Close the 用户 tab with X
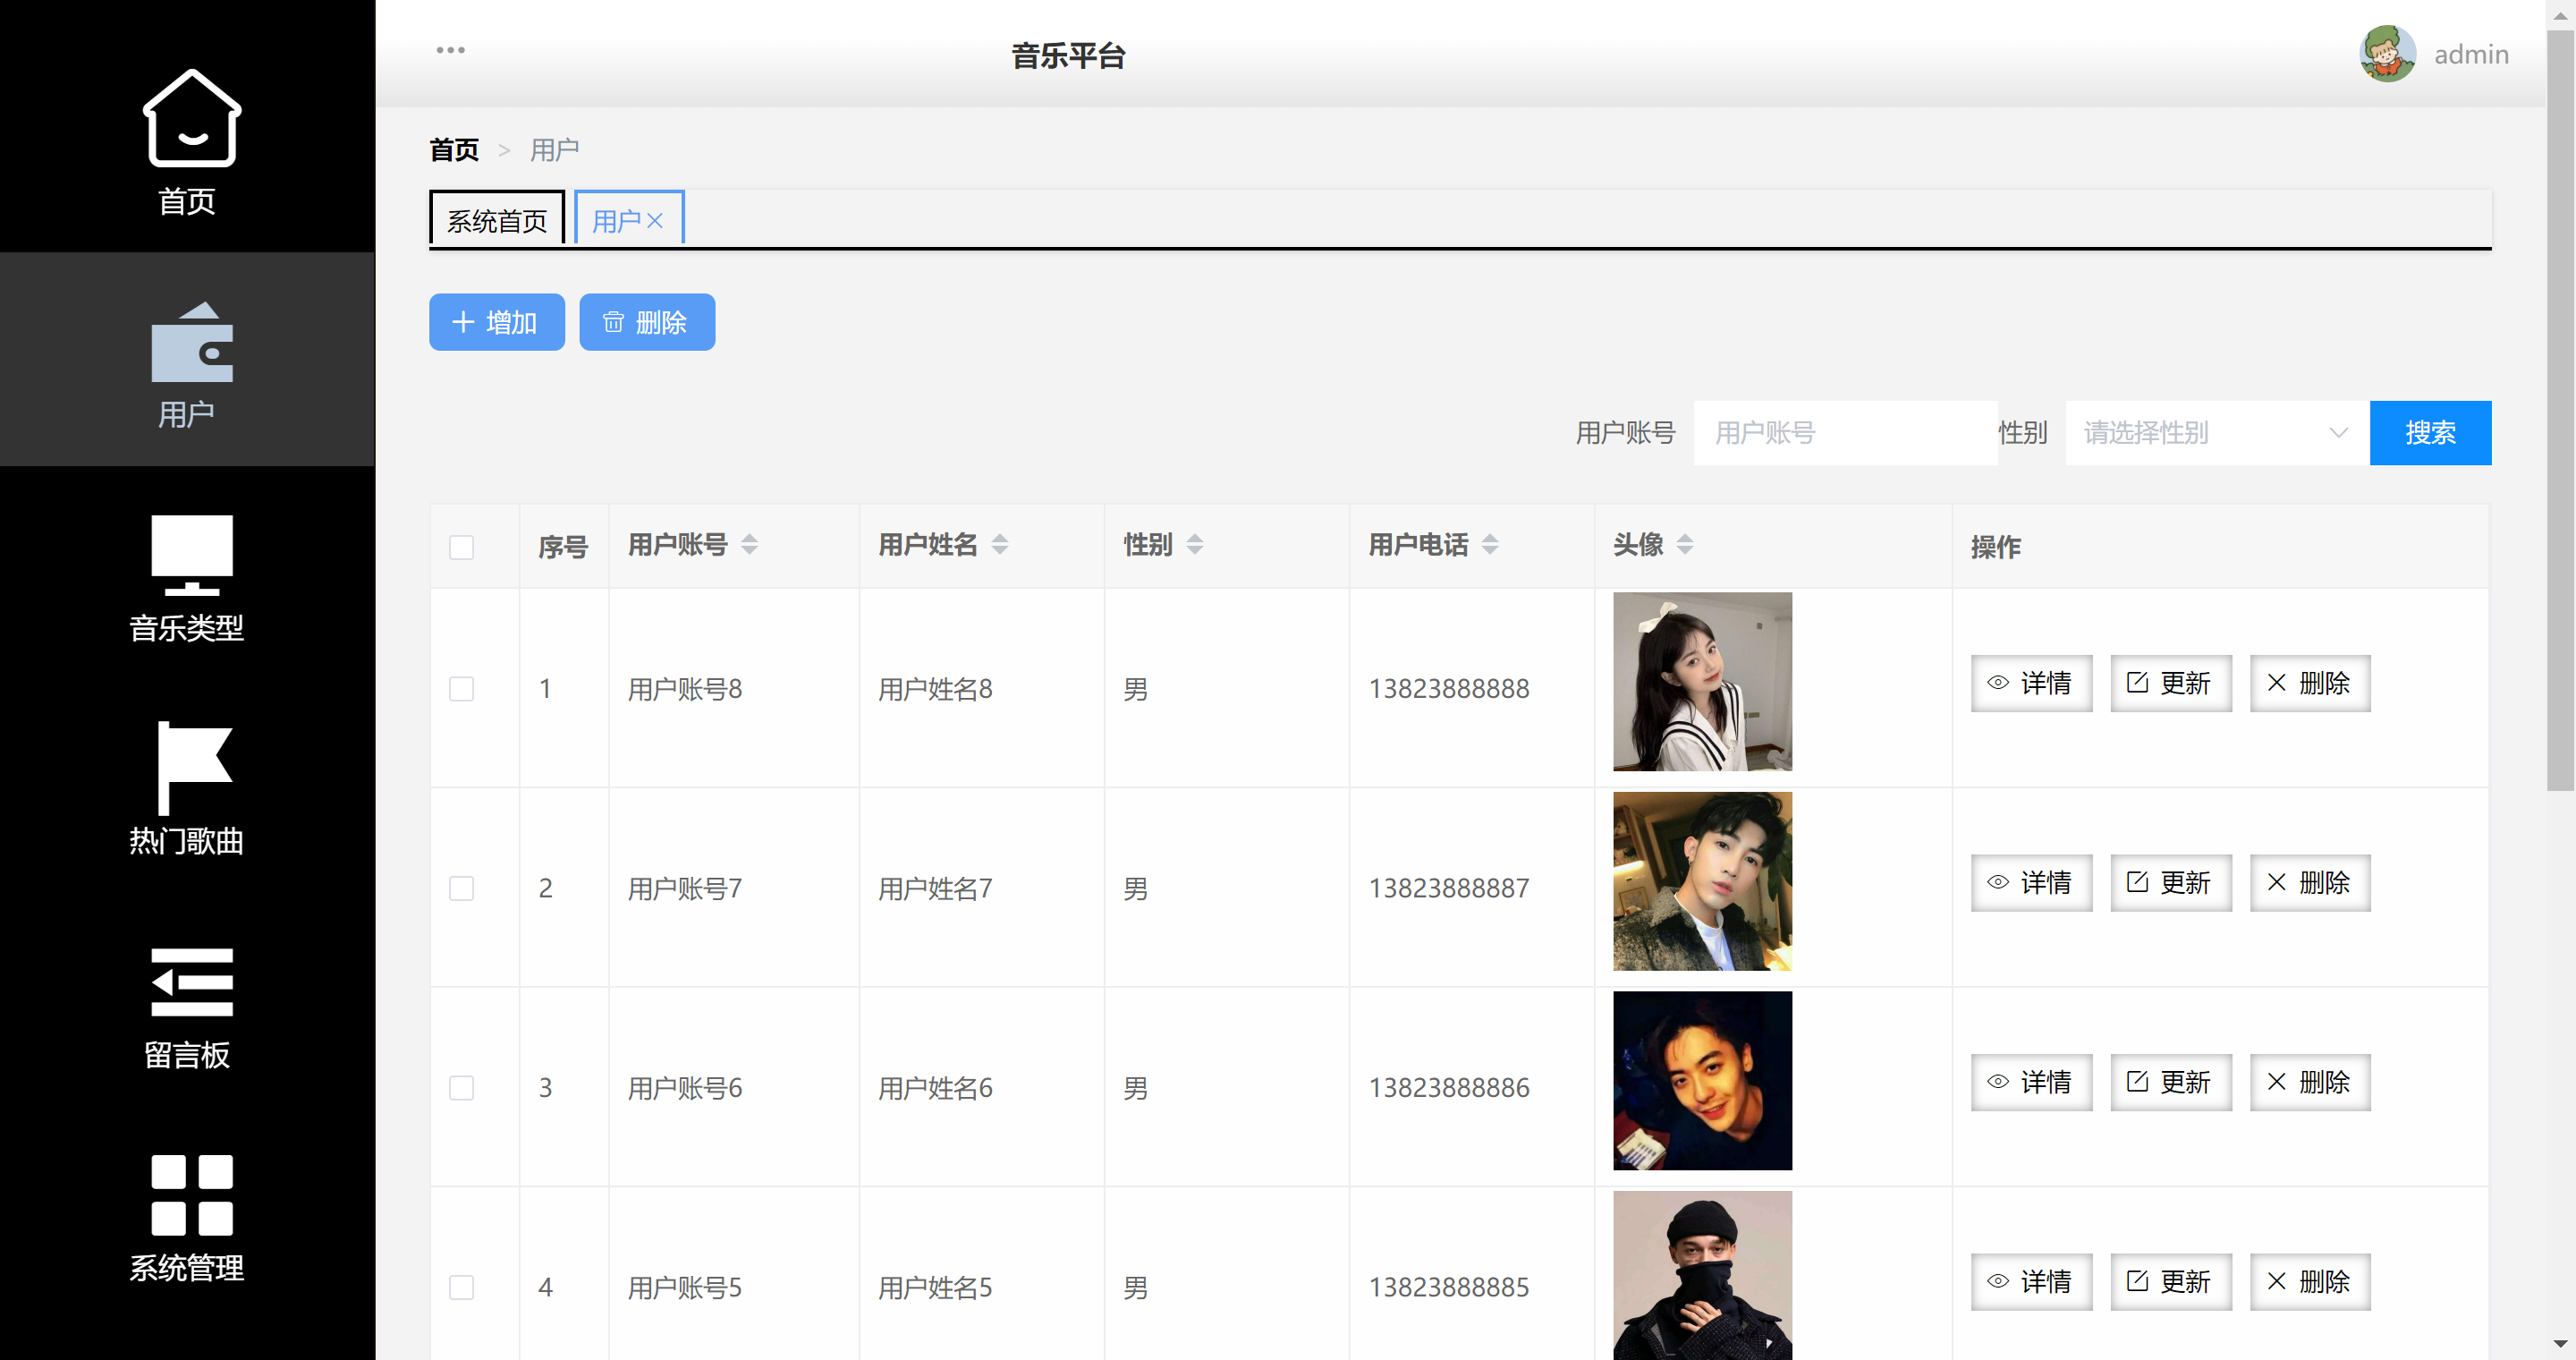 [x=655, y=221]
